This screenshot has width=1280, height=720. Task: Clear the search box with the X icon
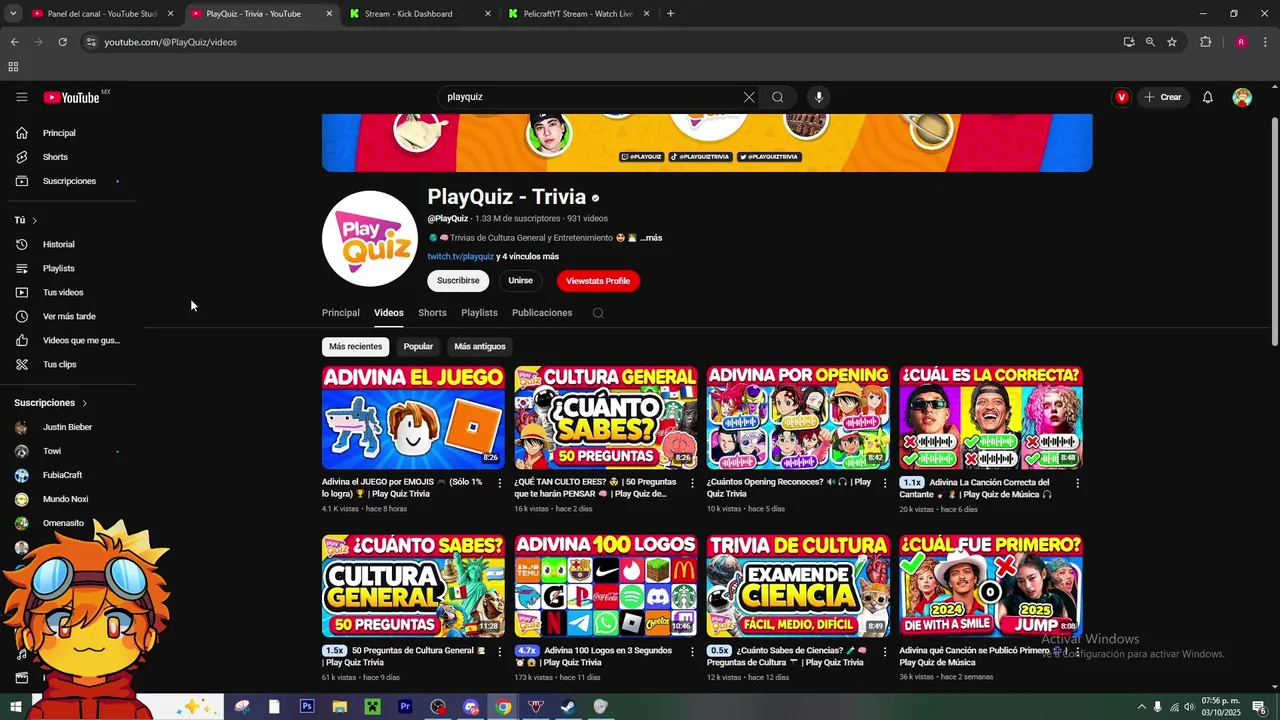coord(748,97)
